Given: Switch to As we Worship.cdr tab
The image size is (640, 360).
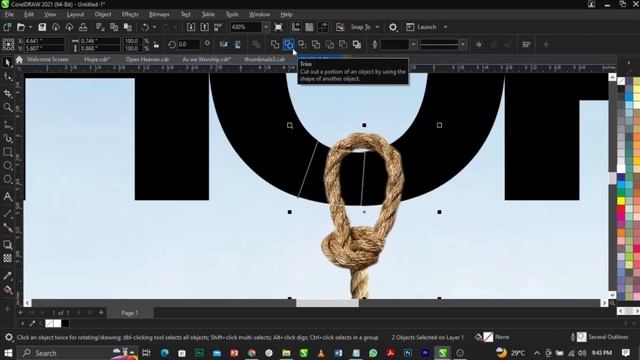Looking at the screenshot, I should [x=207, y=59].
